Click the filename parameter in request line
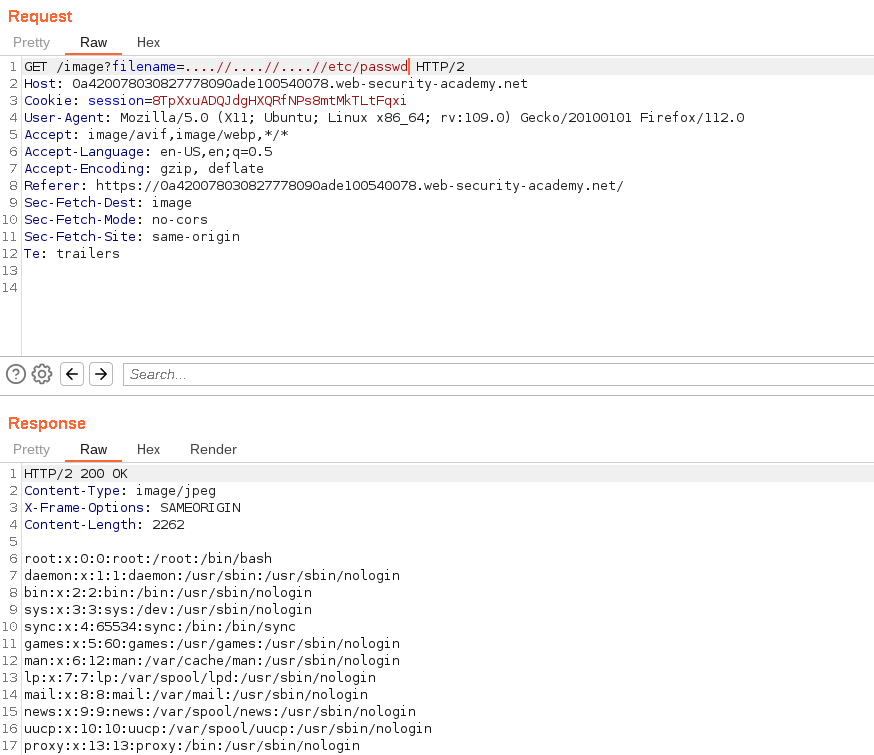This screenshot has height=755, width=874. pyautogui.click(x=144, y=67)
